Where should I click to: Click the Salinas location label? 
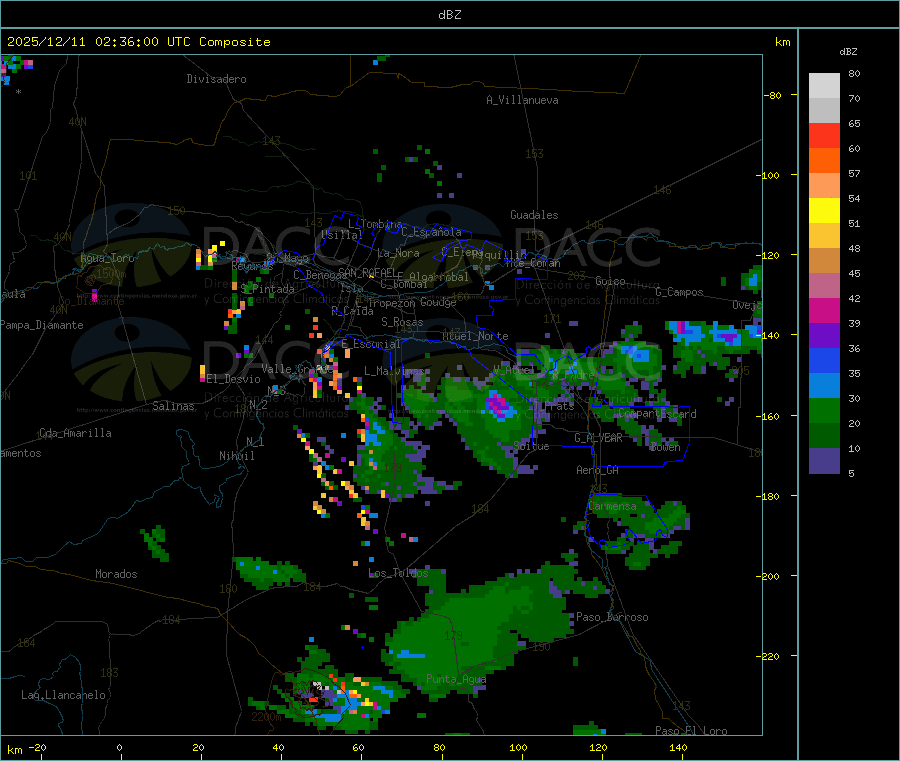[x=173, y=406]
